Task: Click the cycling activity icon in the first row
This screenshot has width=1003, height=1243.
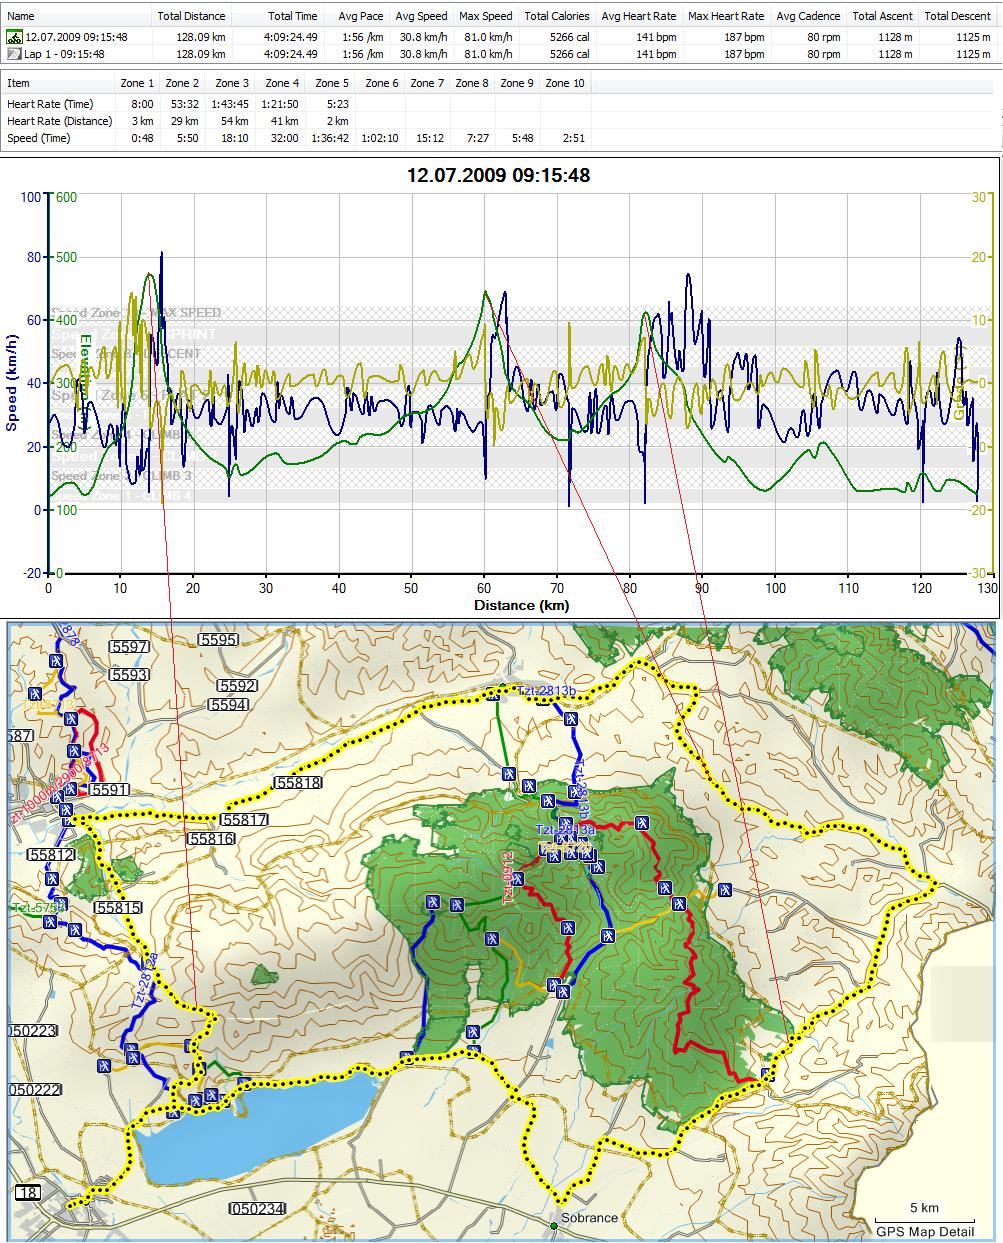Action: [x=13, y=37]
